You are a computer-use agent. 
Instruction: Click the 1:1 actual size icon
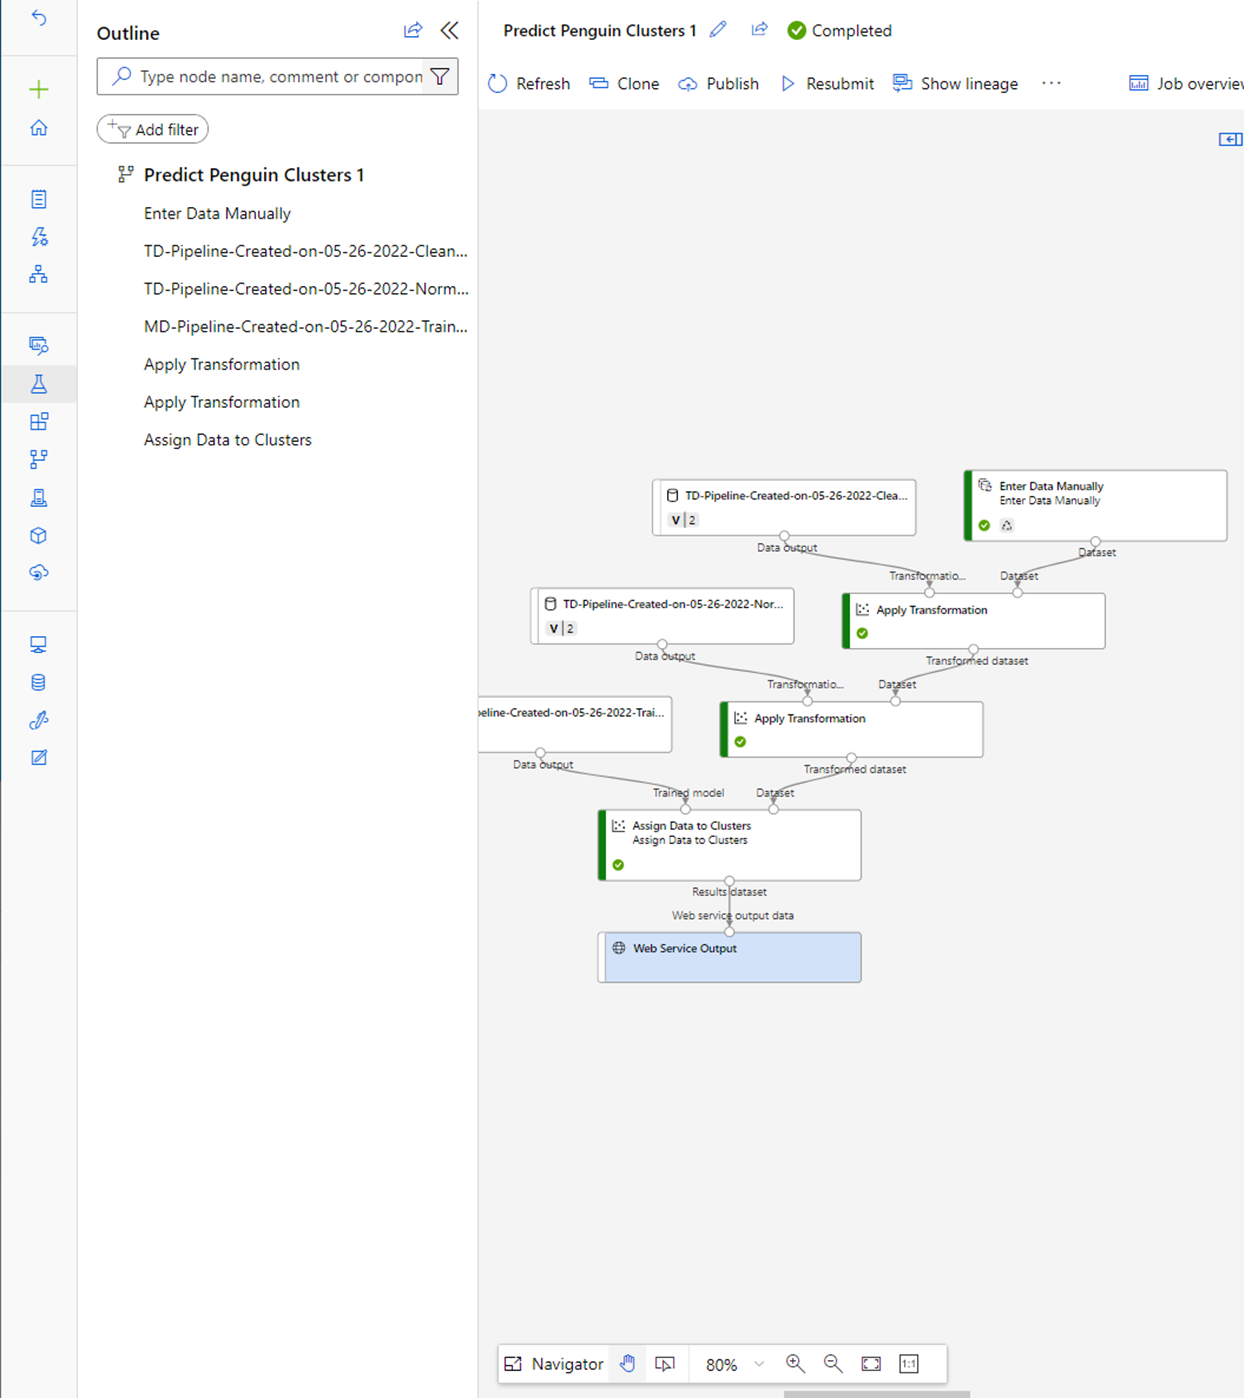point(909,1364)
